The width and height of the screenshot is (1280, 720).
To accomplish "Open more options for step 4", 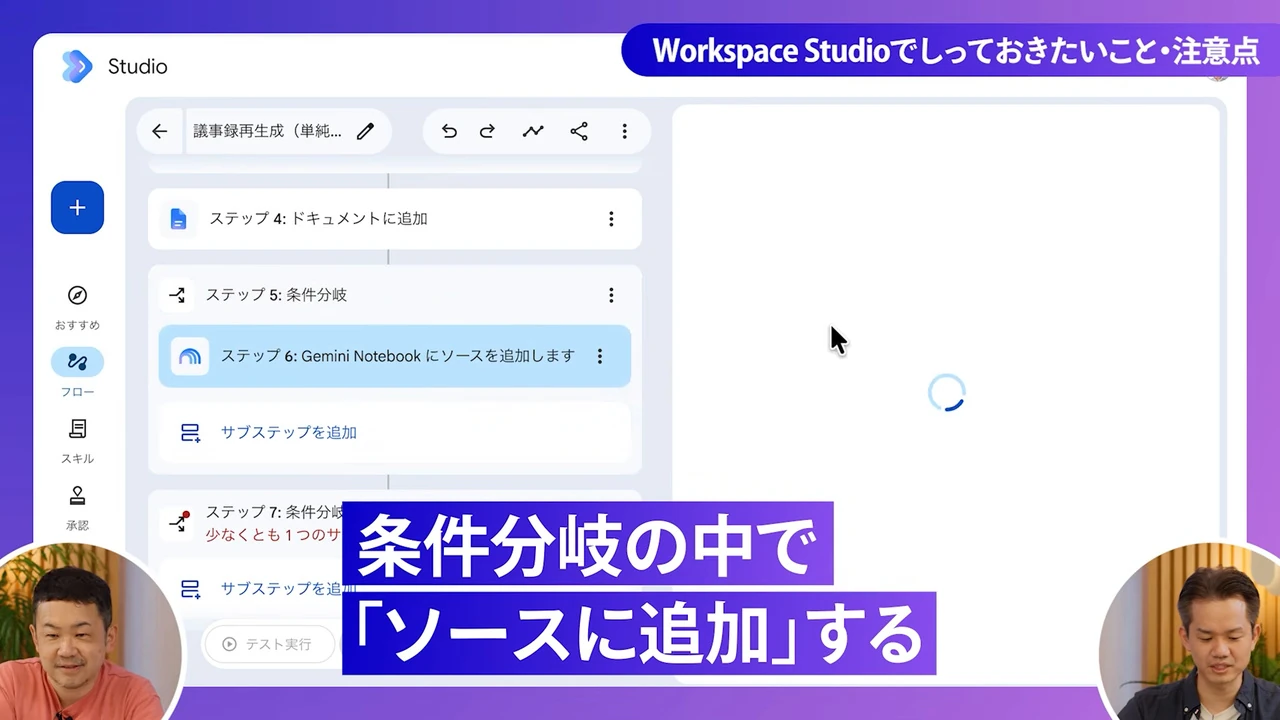I will click(611, 219).
